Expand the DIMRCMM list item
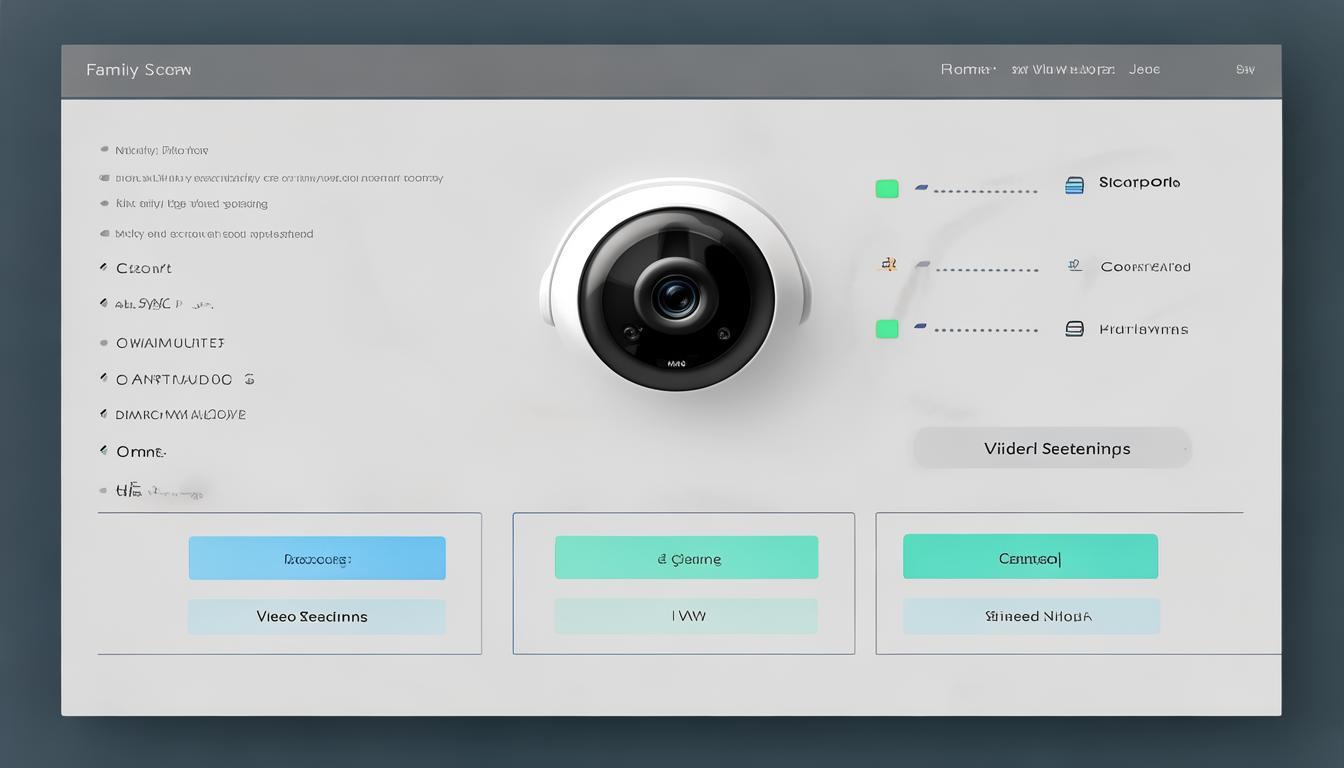 coord(180,414)
